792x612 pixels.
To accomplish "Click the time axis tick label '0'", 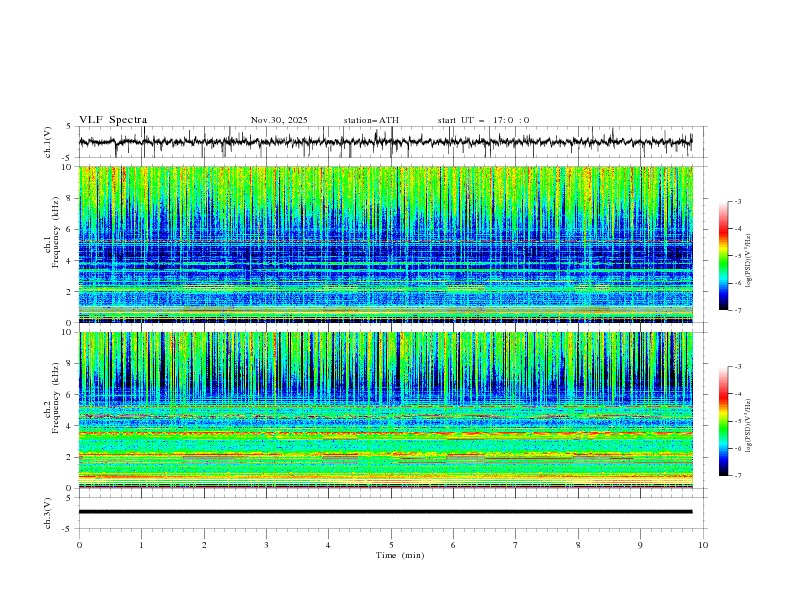I will click(x=79, y=545).
